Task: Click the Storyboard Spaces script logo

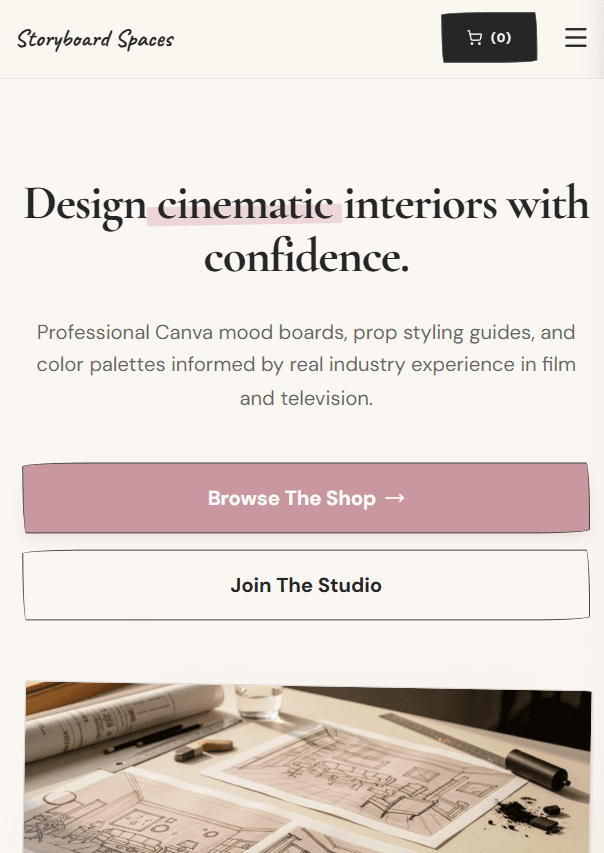Action: pyautogui.click(x=95, y=38)
